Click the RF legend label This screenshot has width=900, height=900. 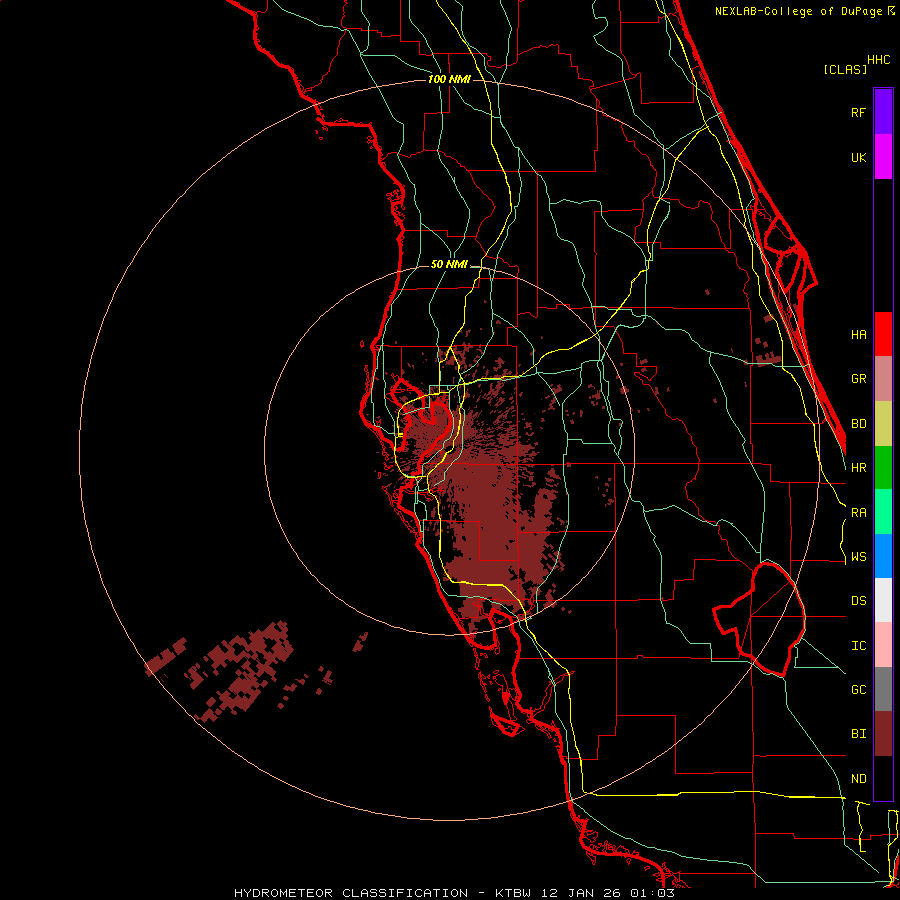(x=858, y=112)
